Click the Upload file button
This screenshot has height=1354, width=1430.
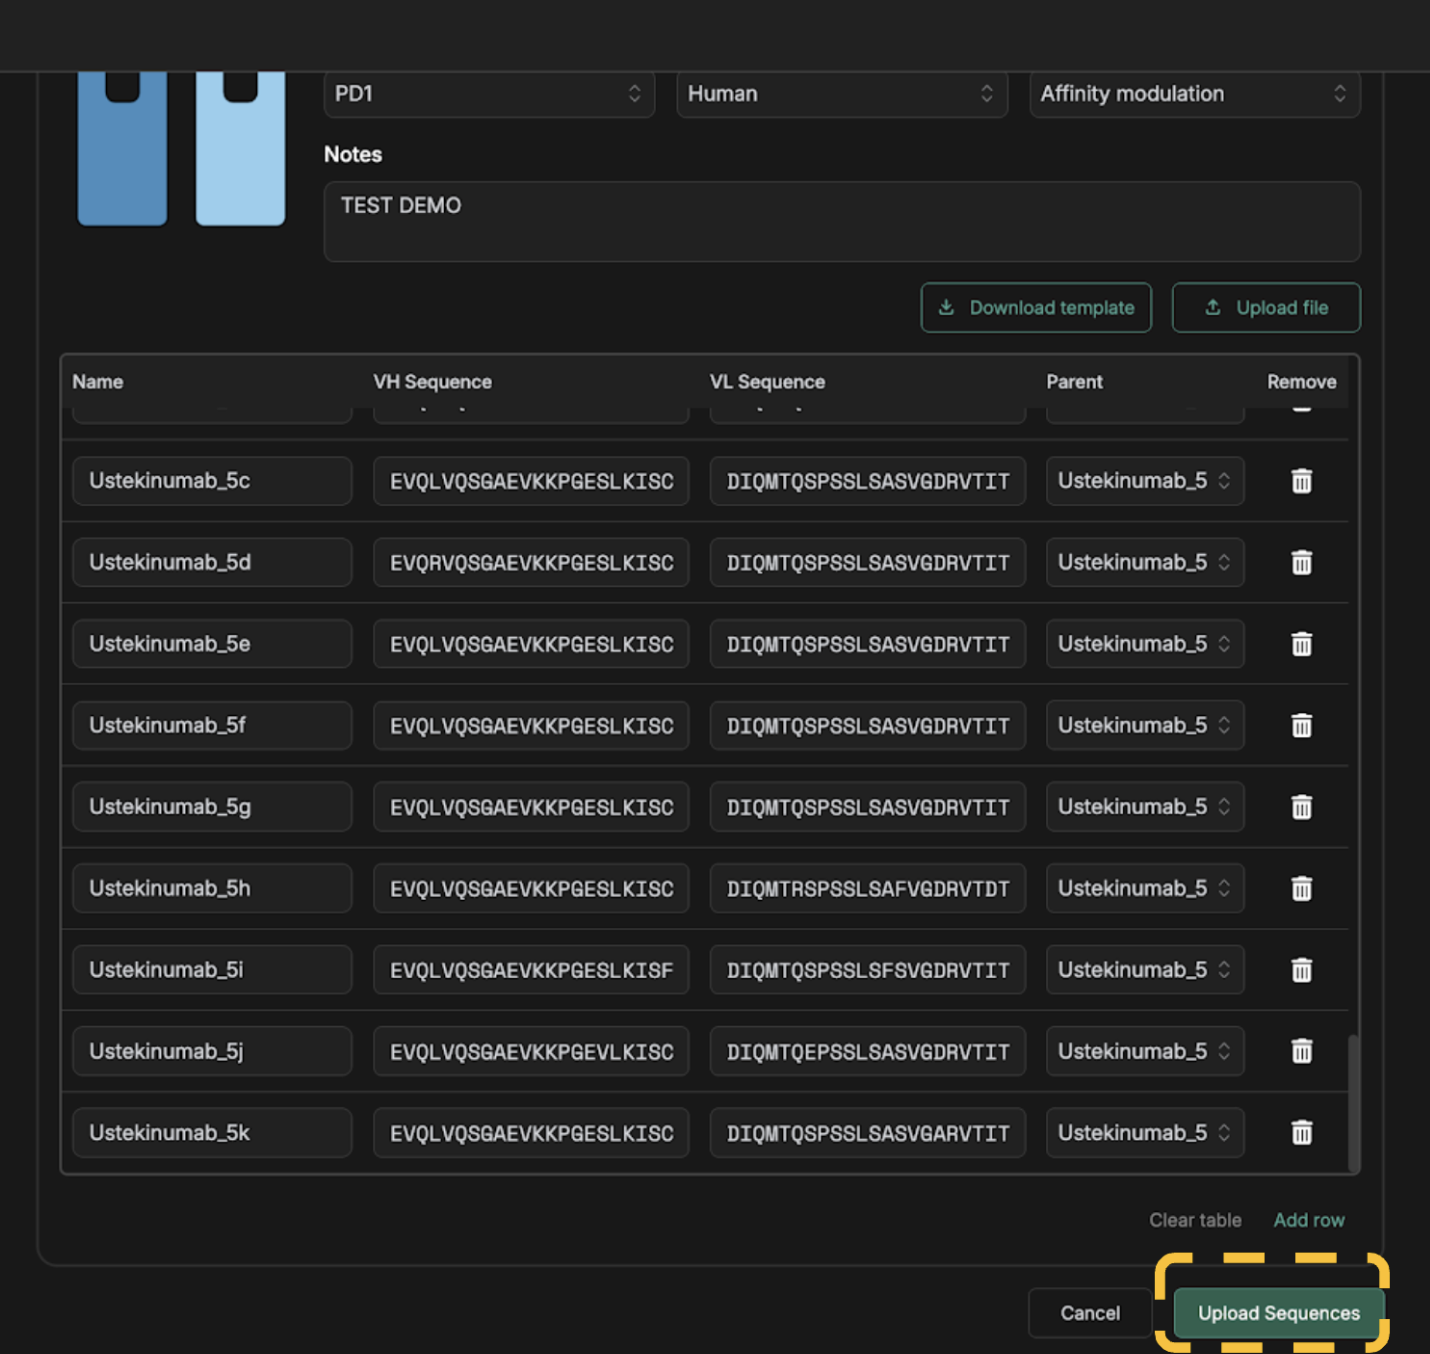point(1266,308)
